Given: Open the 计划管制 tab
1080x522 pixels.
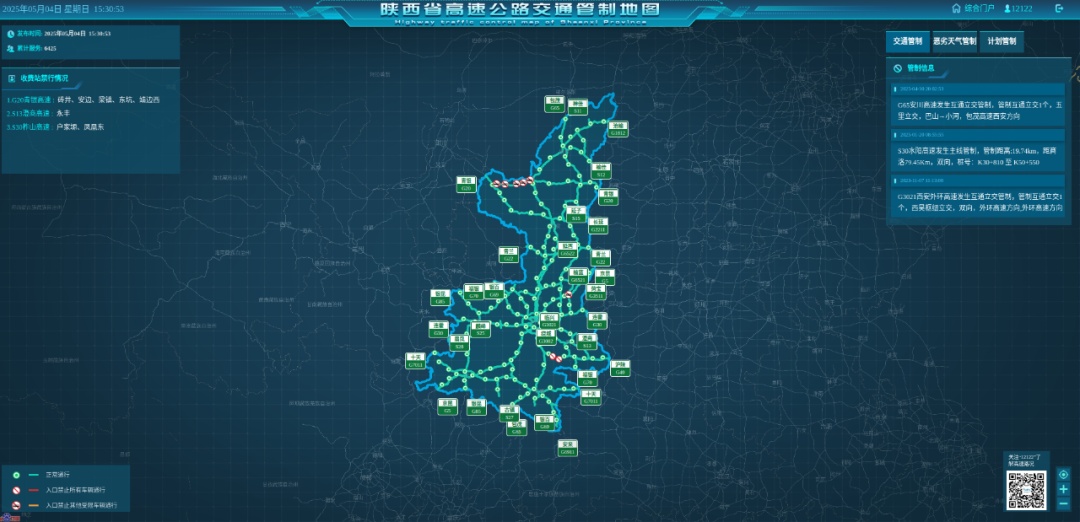Looking at the screenshot, I should [1001, 42].
